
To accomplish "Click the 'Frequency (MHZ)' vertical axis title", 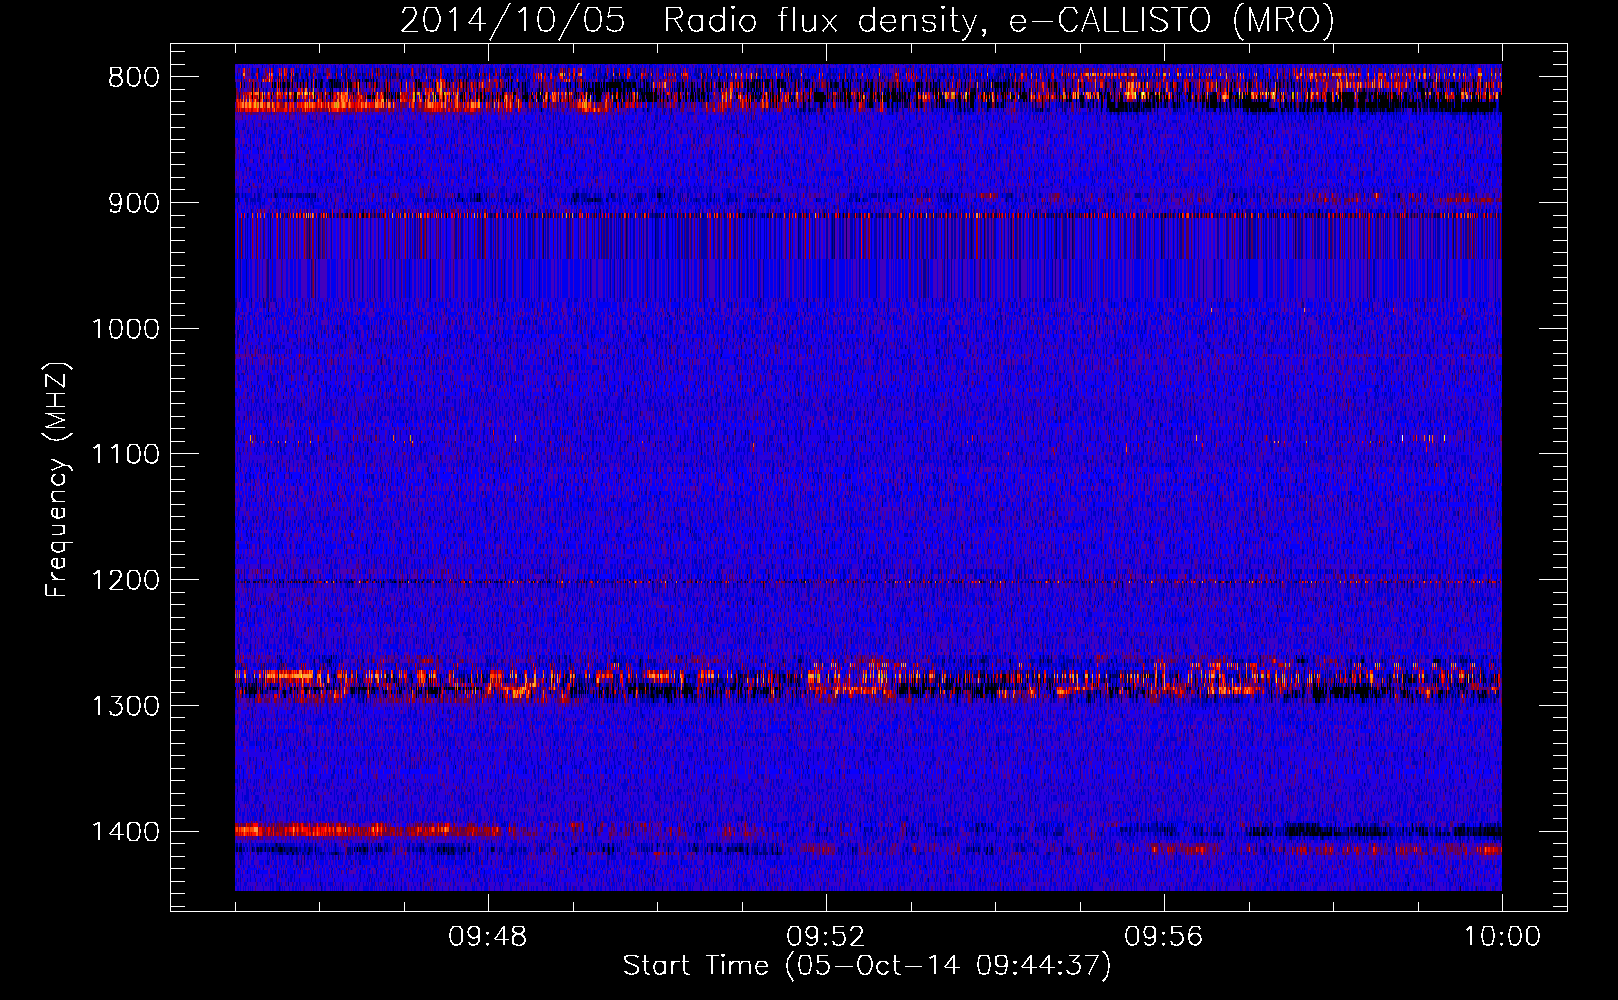I will click(58, 479).
